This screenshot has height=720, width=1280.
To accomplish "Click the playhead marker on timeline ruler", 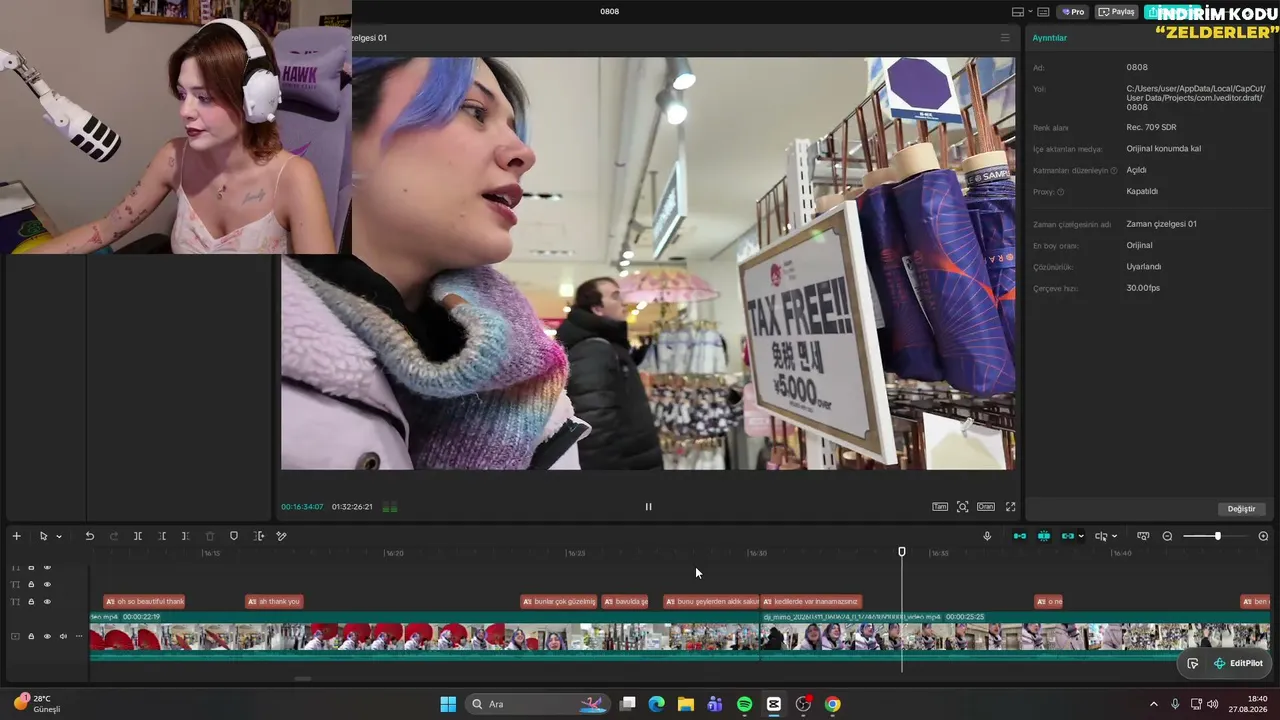I will (902, 552).
